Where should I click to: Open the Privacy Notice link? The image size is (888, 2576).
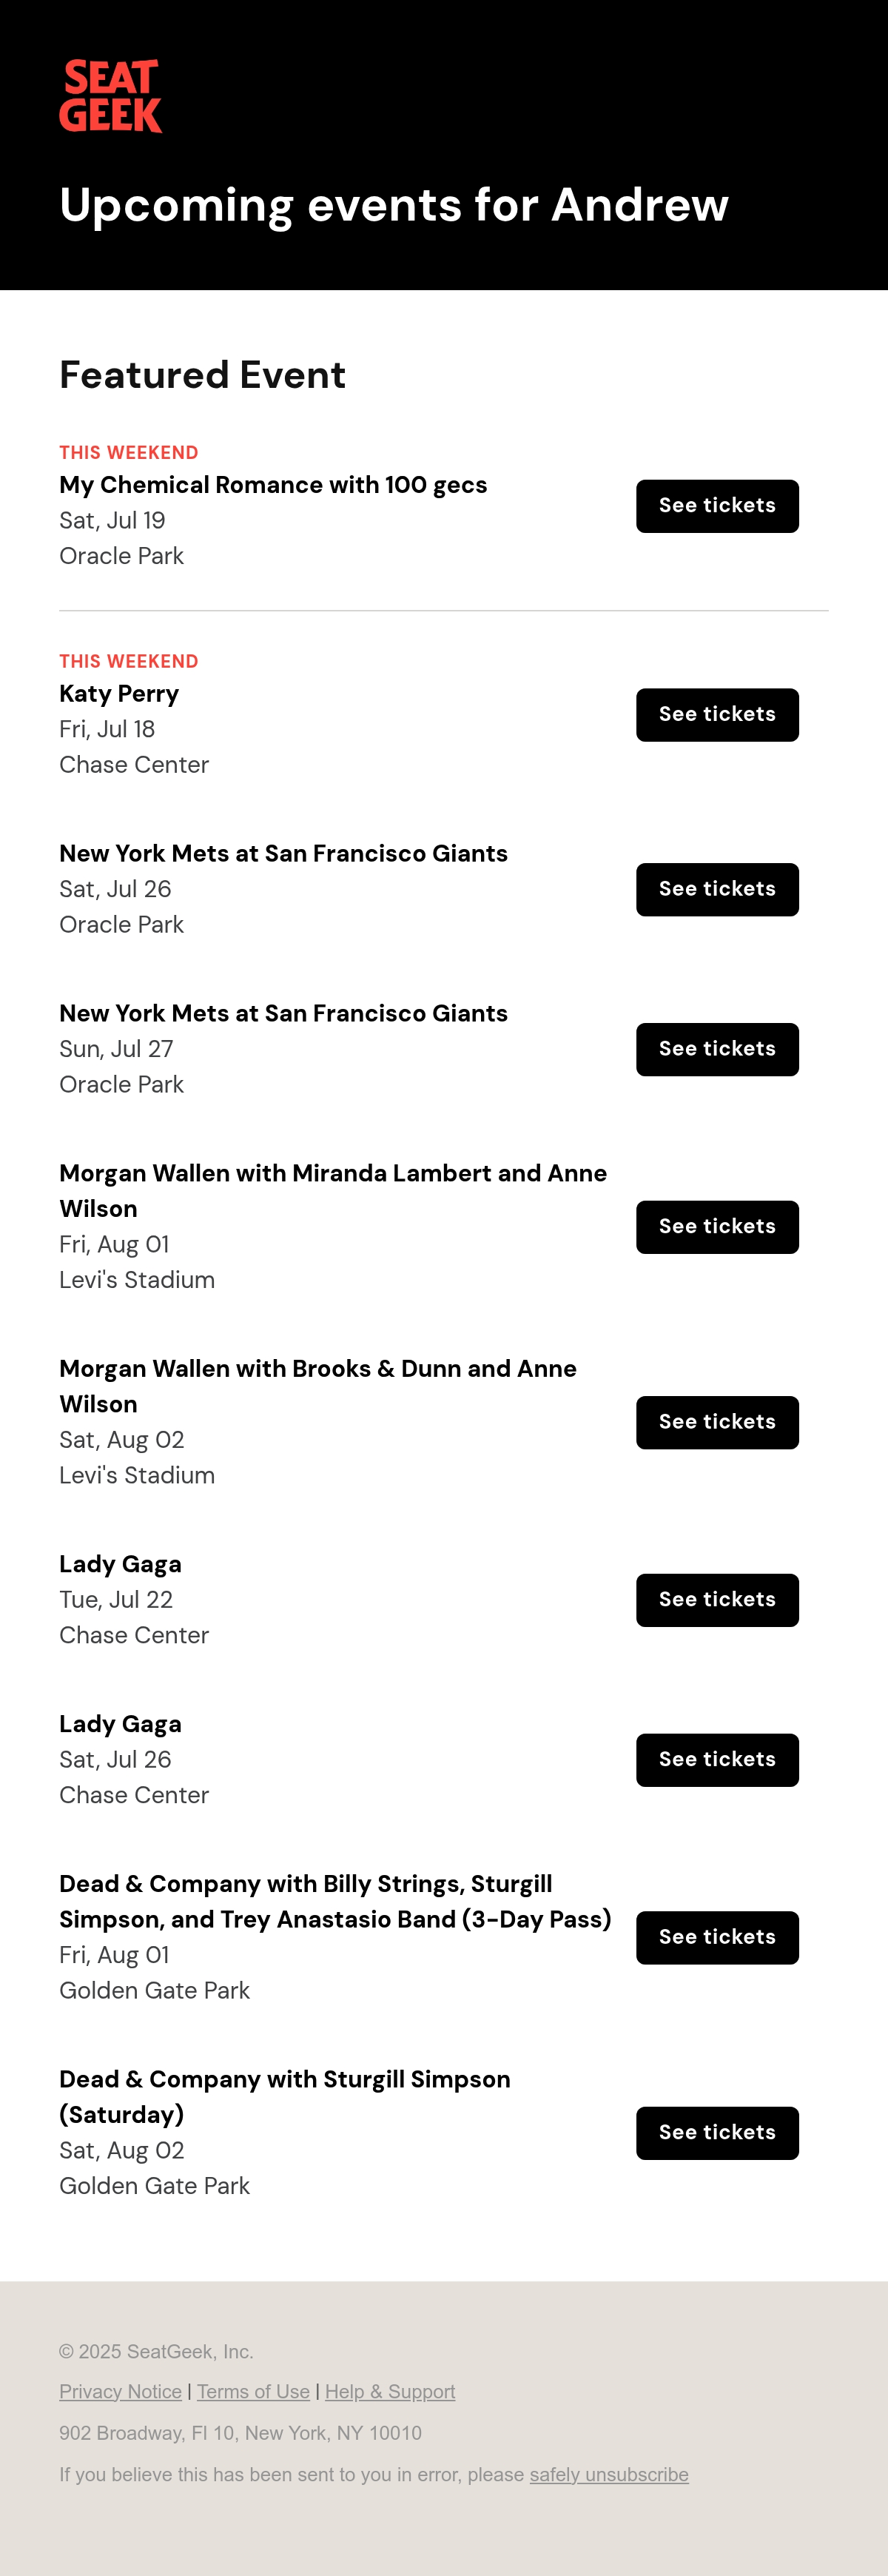click(x=120, y=2391)
